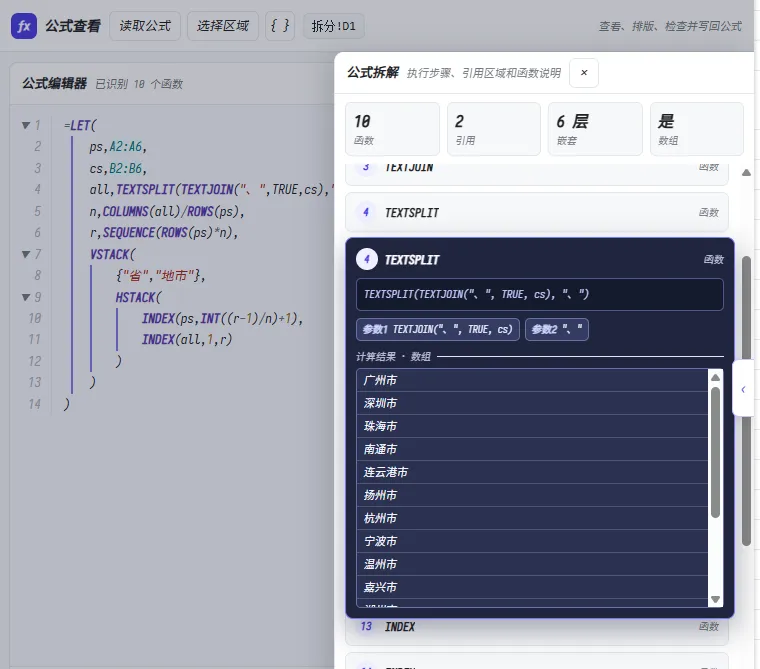Select 南通市 in the result list
760x669 pixels.
click(532, 449)
